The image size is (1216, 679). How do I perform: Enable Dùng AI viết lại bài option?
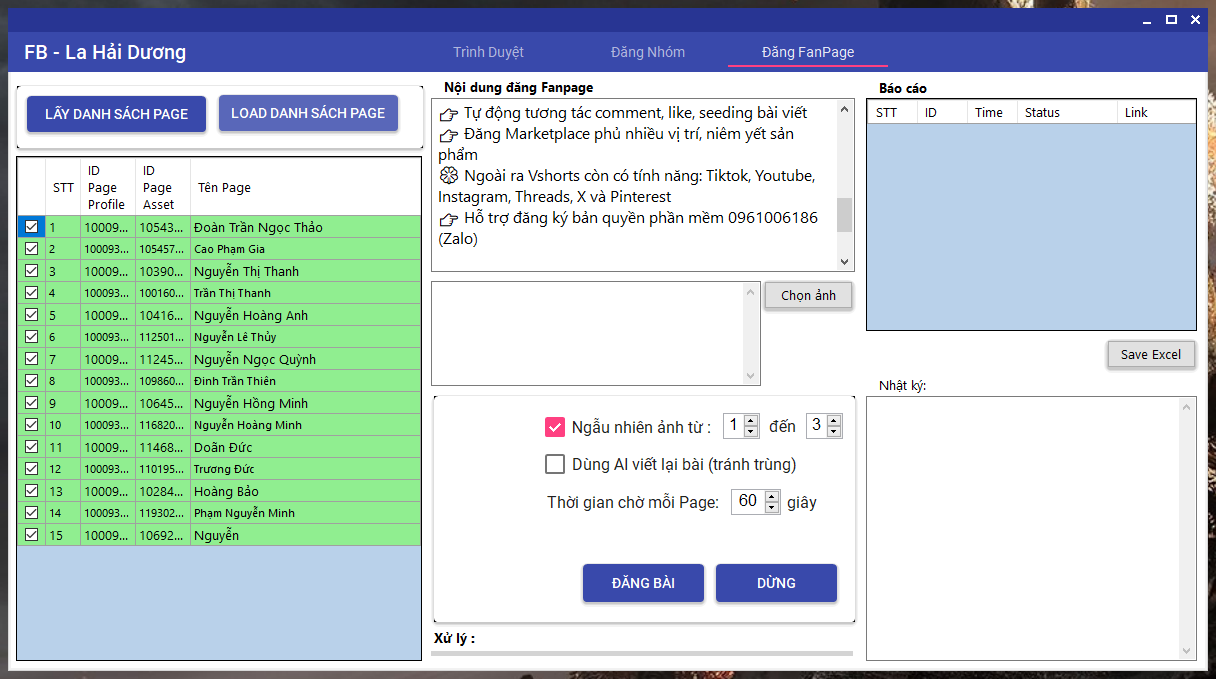tap(555, 464)
